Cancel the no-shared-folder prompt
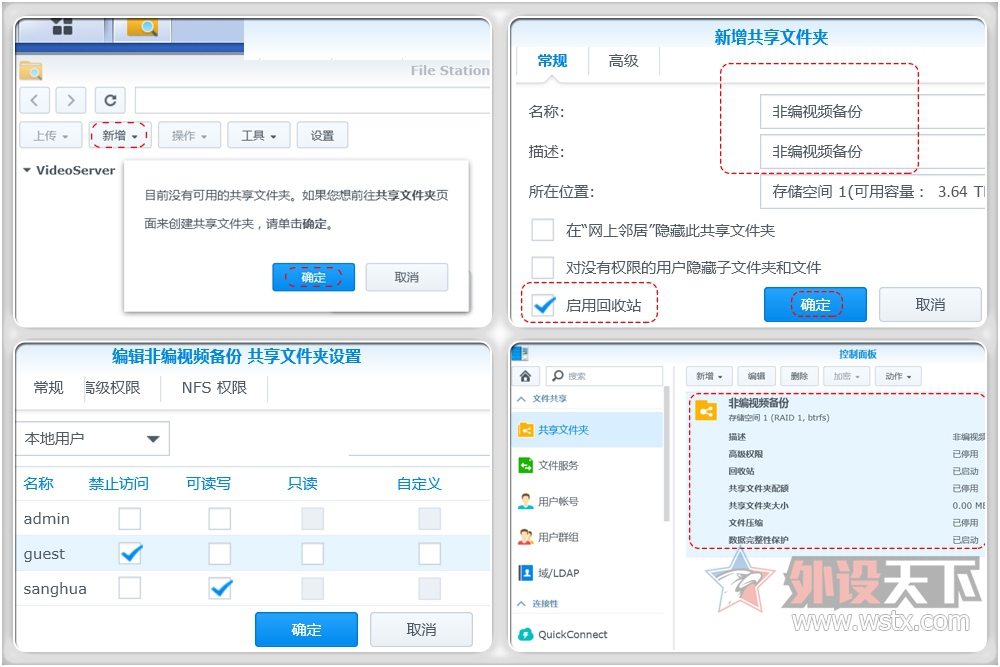 click(x=407, y=277)
